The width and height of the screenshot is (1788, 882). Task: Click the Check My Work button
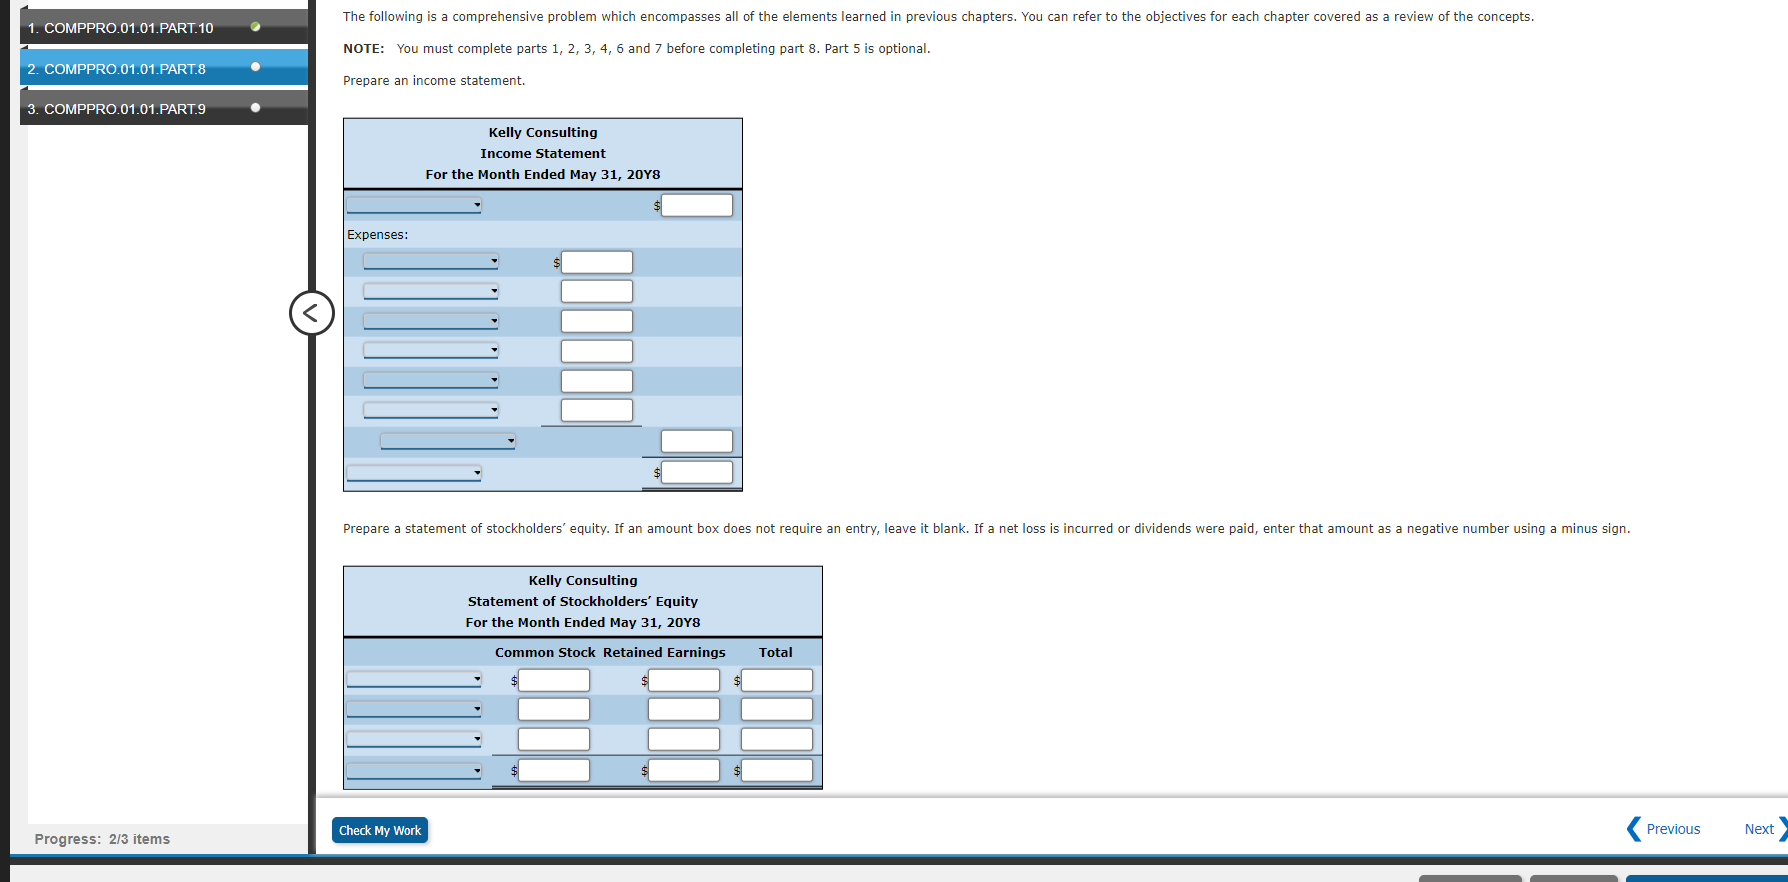pyautogui.click(x=380, y=830)
